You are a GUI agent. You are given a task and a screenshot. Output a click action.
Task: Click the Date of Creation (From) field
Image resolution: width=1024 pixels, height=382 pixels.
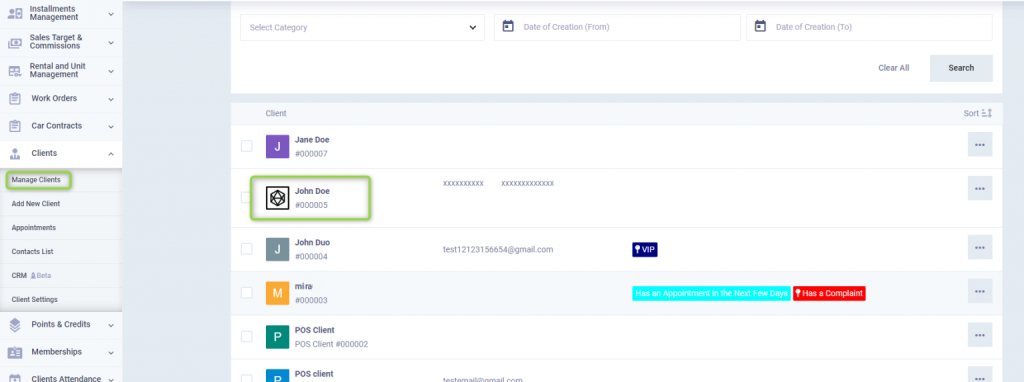click(617, 27)
